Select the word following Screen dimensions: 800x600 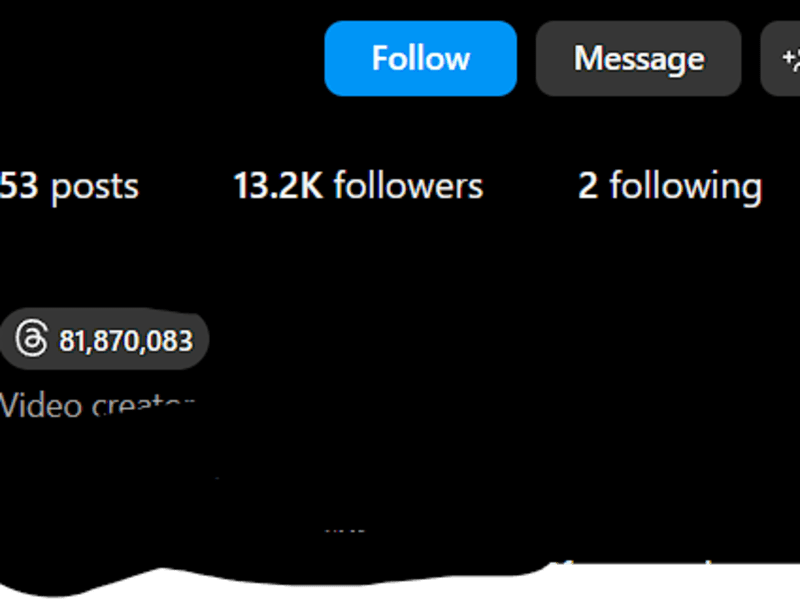click(x=686, y=187)
